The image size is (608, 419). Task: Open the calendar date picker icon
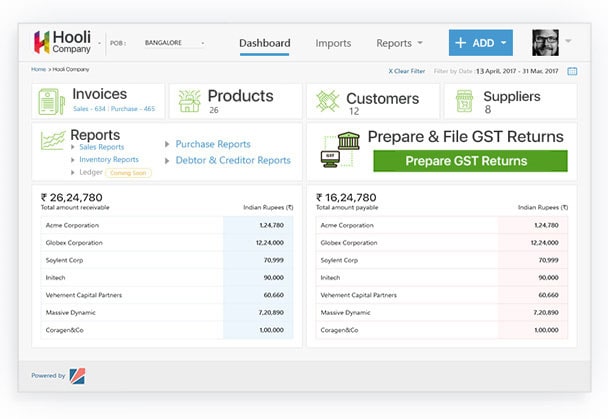[572, 71]
